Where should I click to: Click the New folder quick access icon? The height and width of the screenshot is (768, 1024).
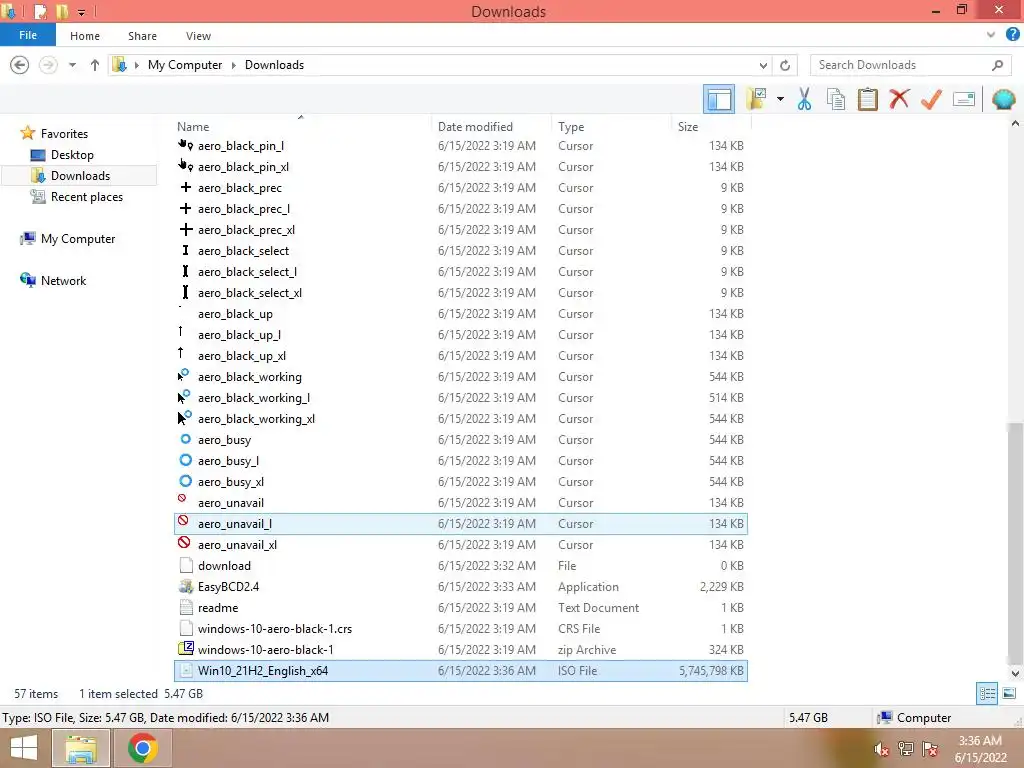61,11
